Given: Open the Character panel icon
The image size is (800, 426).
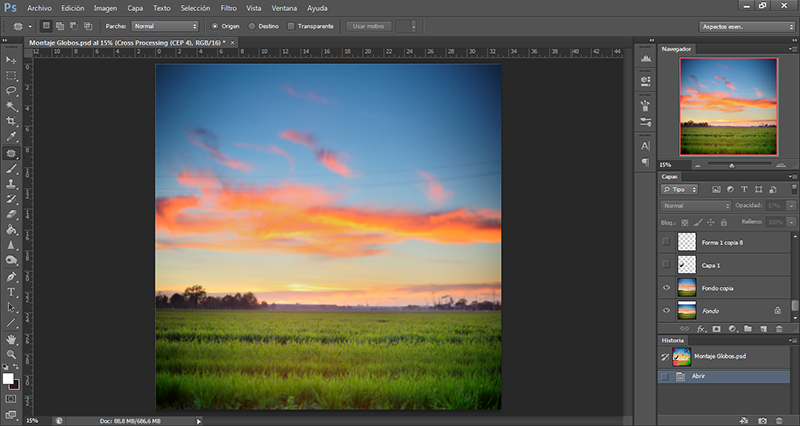Looking at the screenshot, I should pyautogui.click(x=645, y=146).
